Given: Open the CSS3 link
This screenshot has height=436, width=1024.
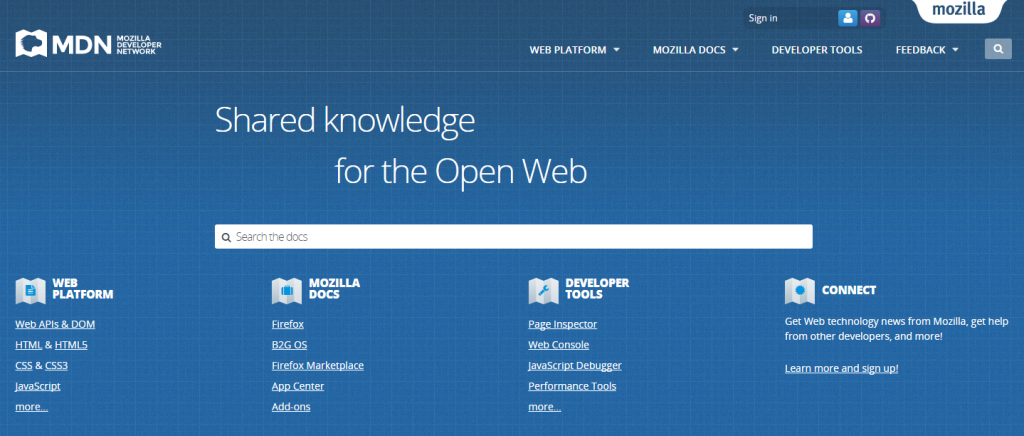Looking at the screenshot, I should click(x=56, y=366).
